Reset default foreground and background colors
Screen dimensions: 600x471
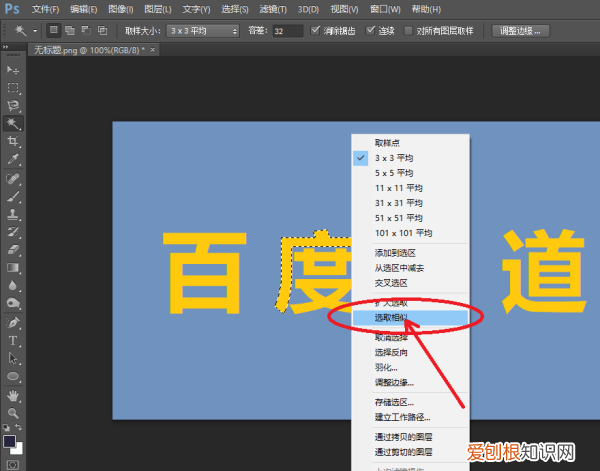click(7, 428)
